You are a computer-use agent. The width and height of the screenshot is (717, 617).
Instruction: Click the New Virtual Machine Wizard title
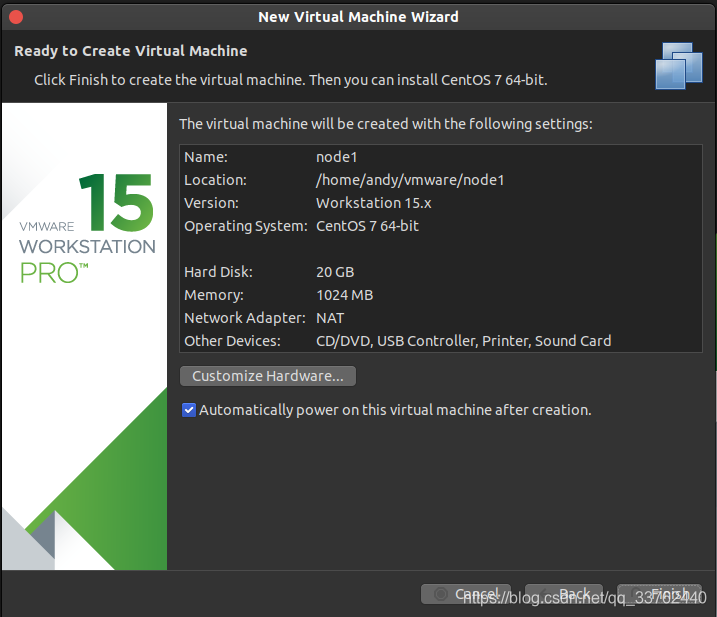pos(358,17)
